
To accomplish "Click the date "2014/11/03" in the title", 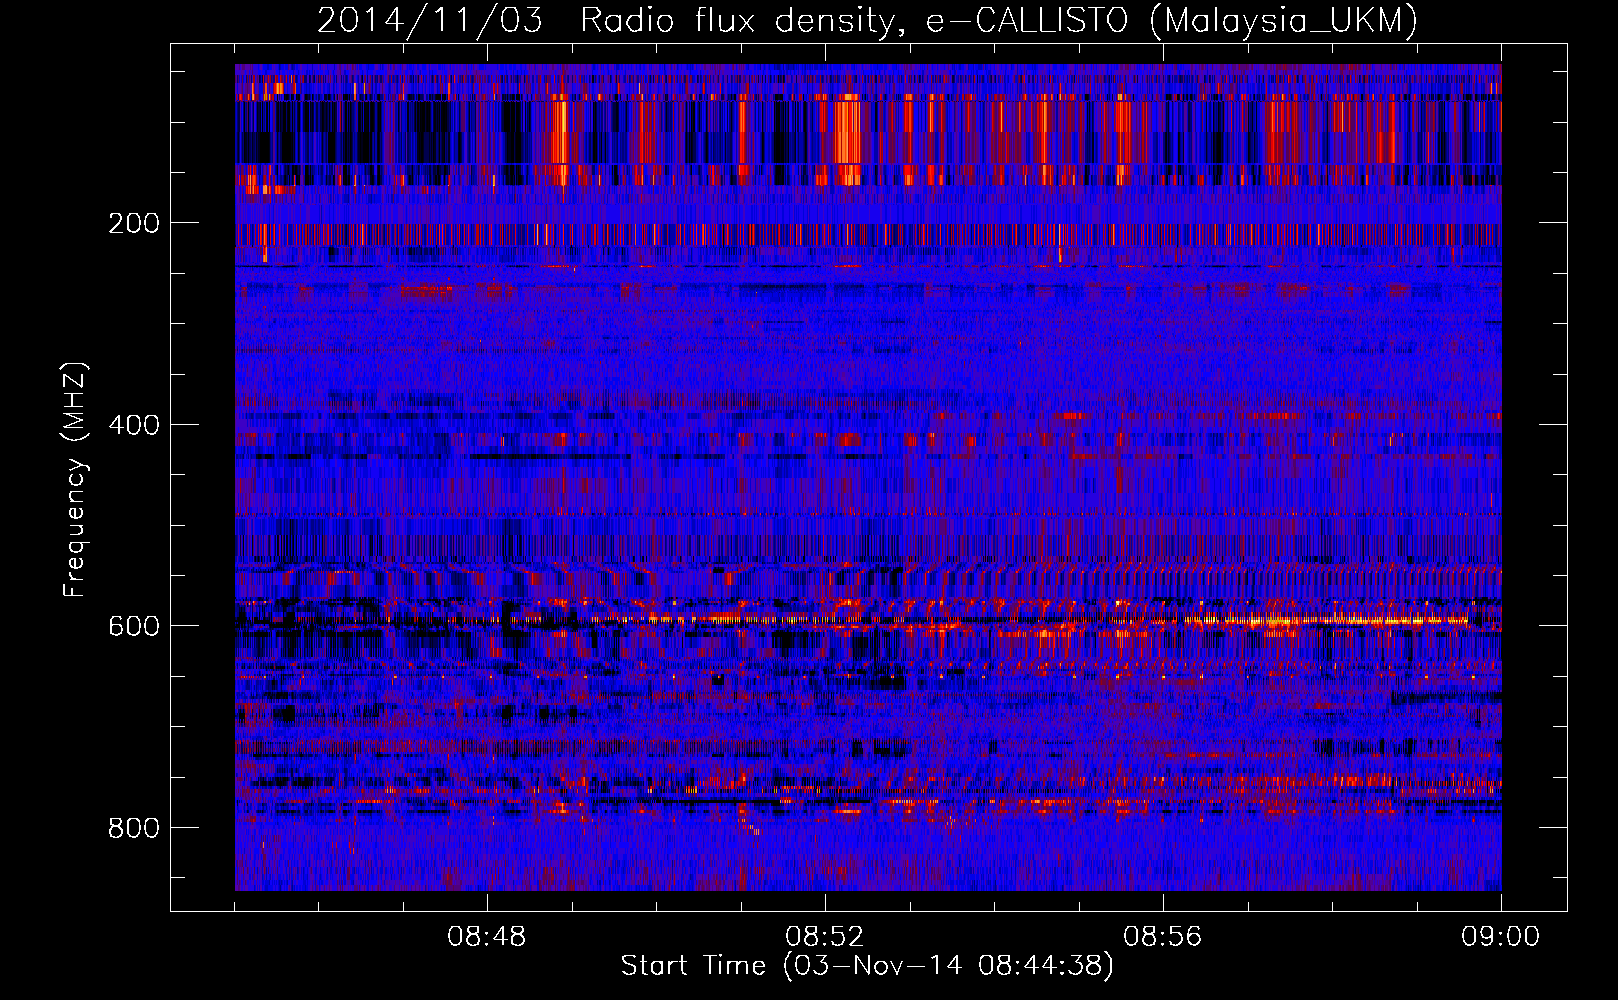I will [430, 21].
